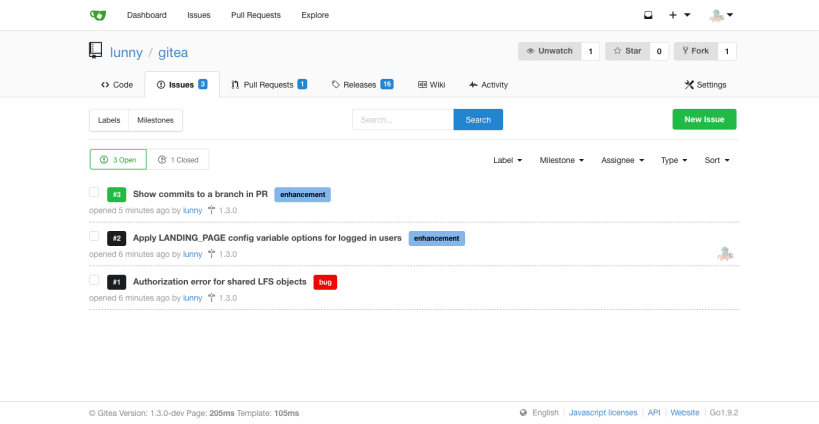Open the notifications inbox icon
Viewport: 819px width, 424px height.
pos(648,15)
